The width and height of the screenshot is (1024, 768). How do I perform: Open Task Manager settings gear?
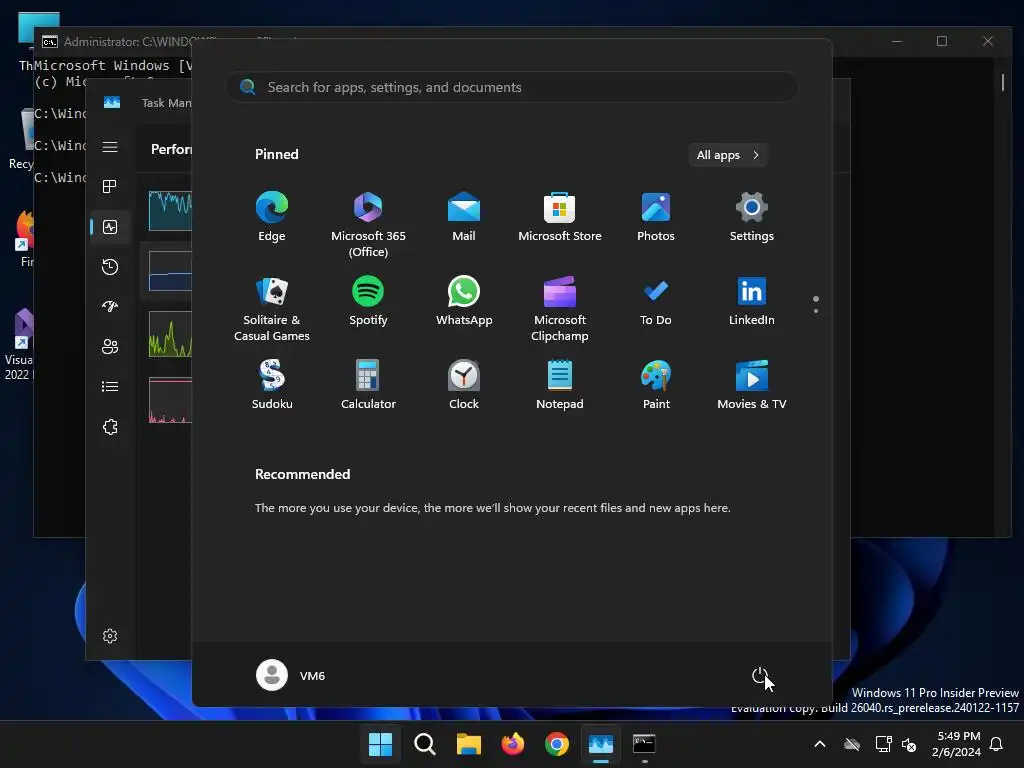pos(110,636)
